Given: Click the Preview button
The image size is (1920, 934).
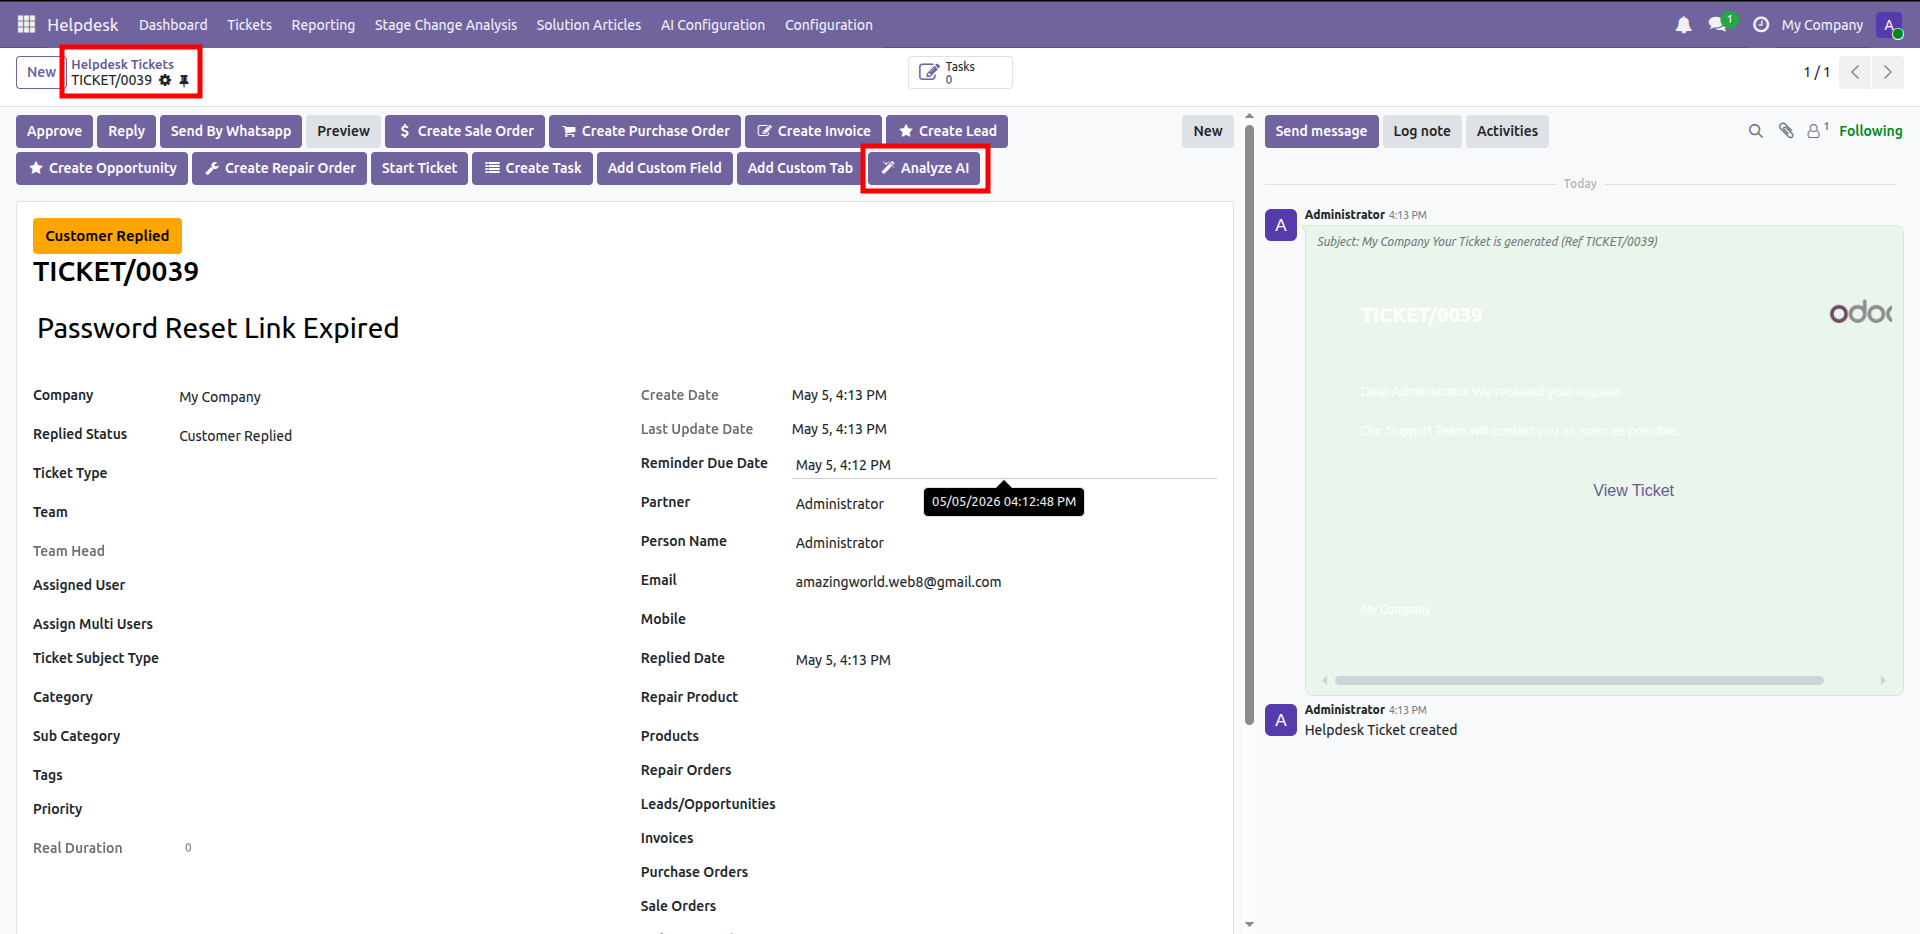Looking at the screenshot, I should [x=343, y=131].
